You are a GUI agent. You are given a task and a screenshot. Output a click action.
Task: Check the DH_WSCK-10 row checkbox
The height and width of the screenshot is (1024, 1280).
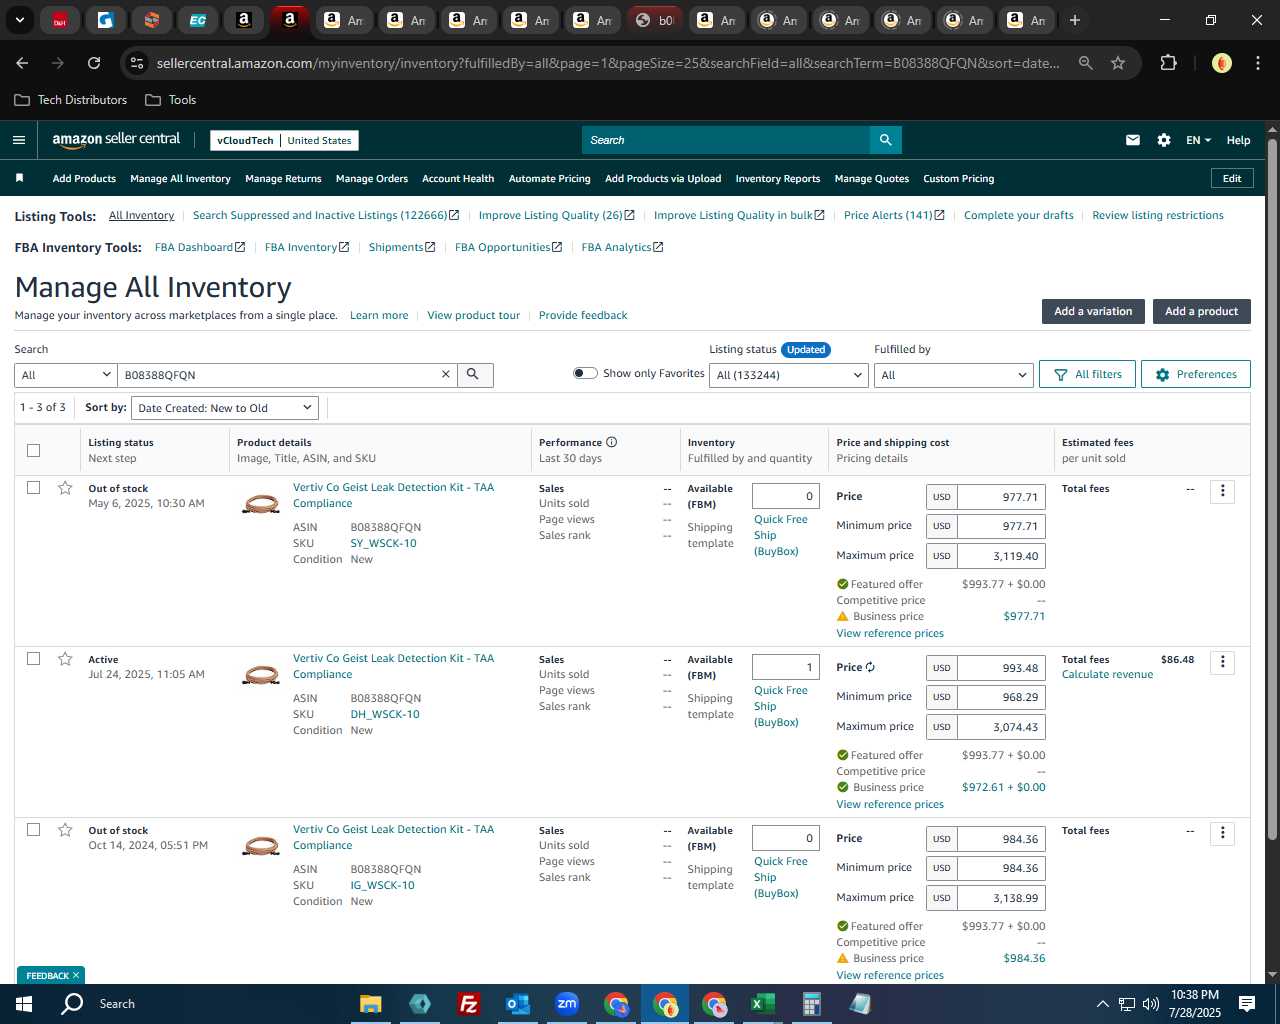point(33,658)
